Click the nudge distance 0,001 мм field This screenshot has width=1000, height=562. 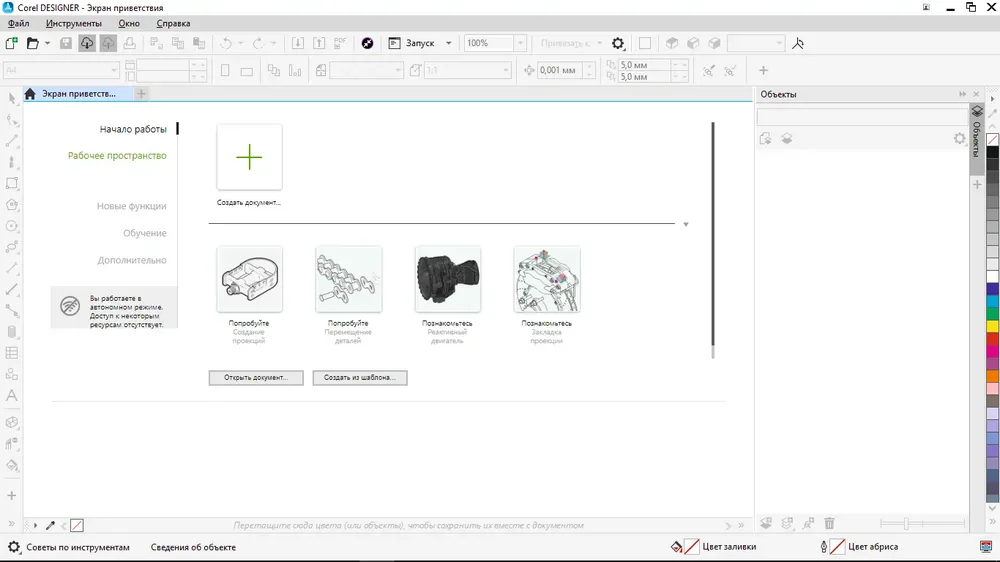561,70
